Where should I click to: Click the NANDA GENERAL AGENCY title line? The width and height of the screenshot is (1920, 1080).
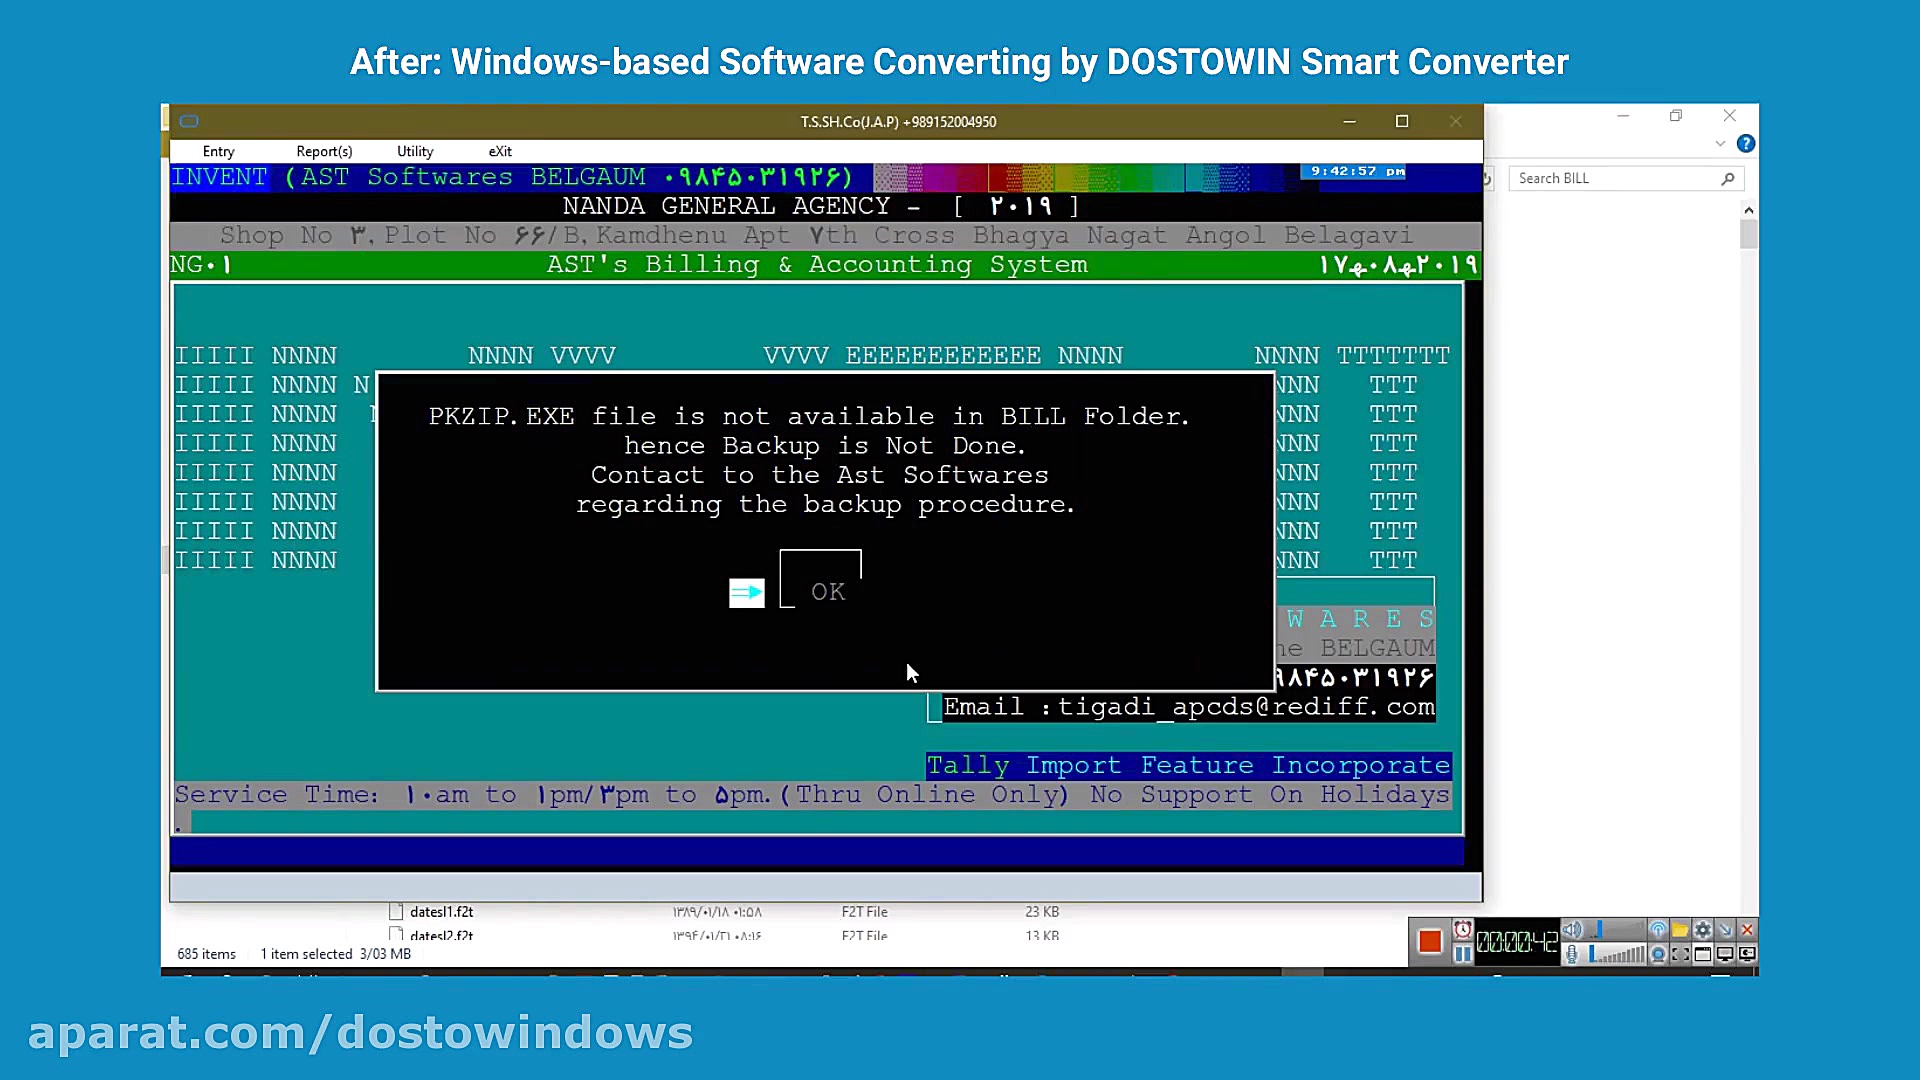coord(820,206)
